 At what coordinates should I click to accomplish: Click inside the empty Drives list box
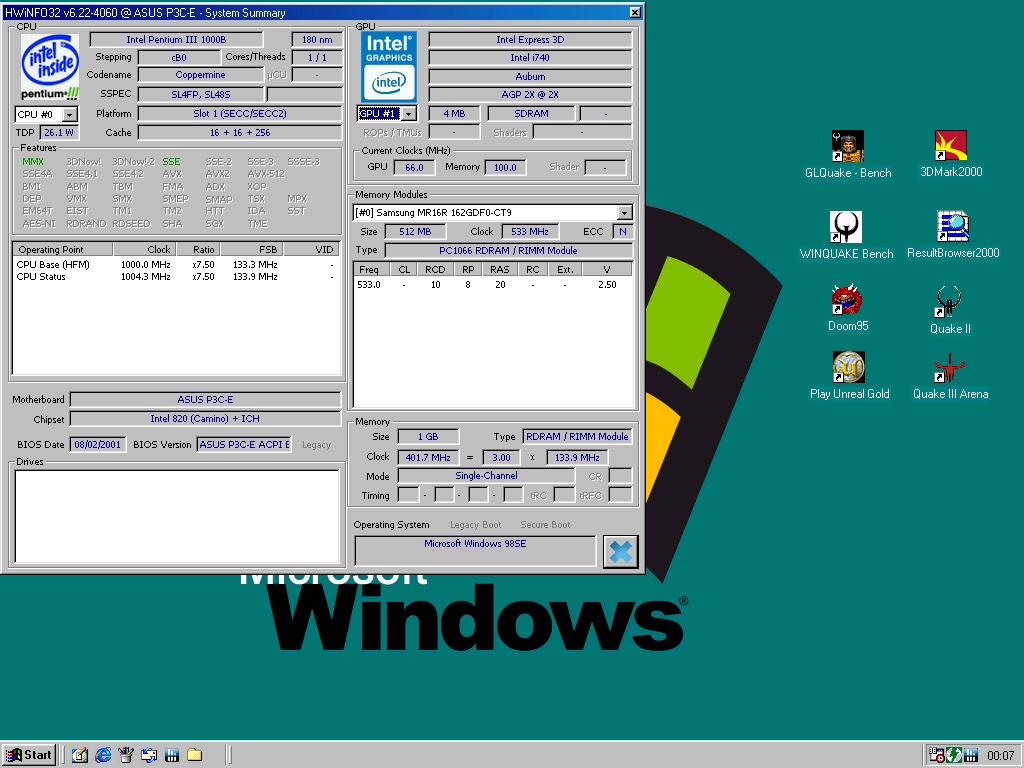coord(177,516)
